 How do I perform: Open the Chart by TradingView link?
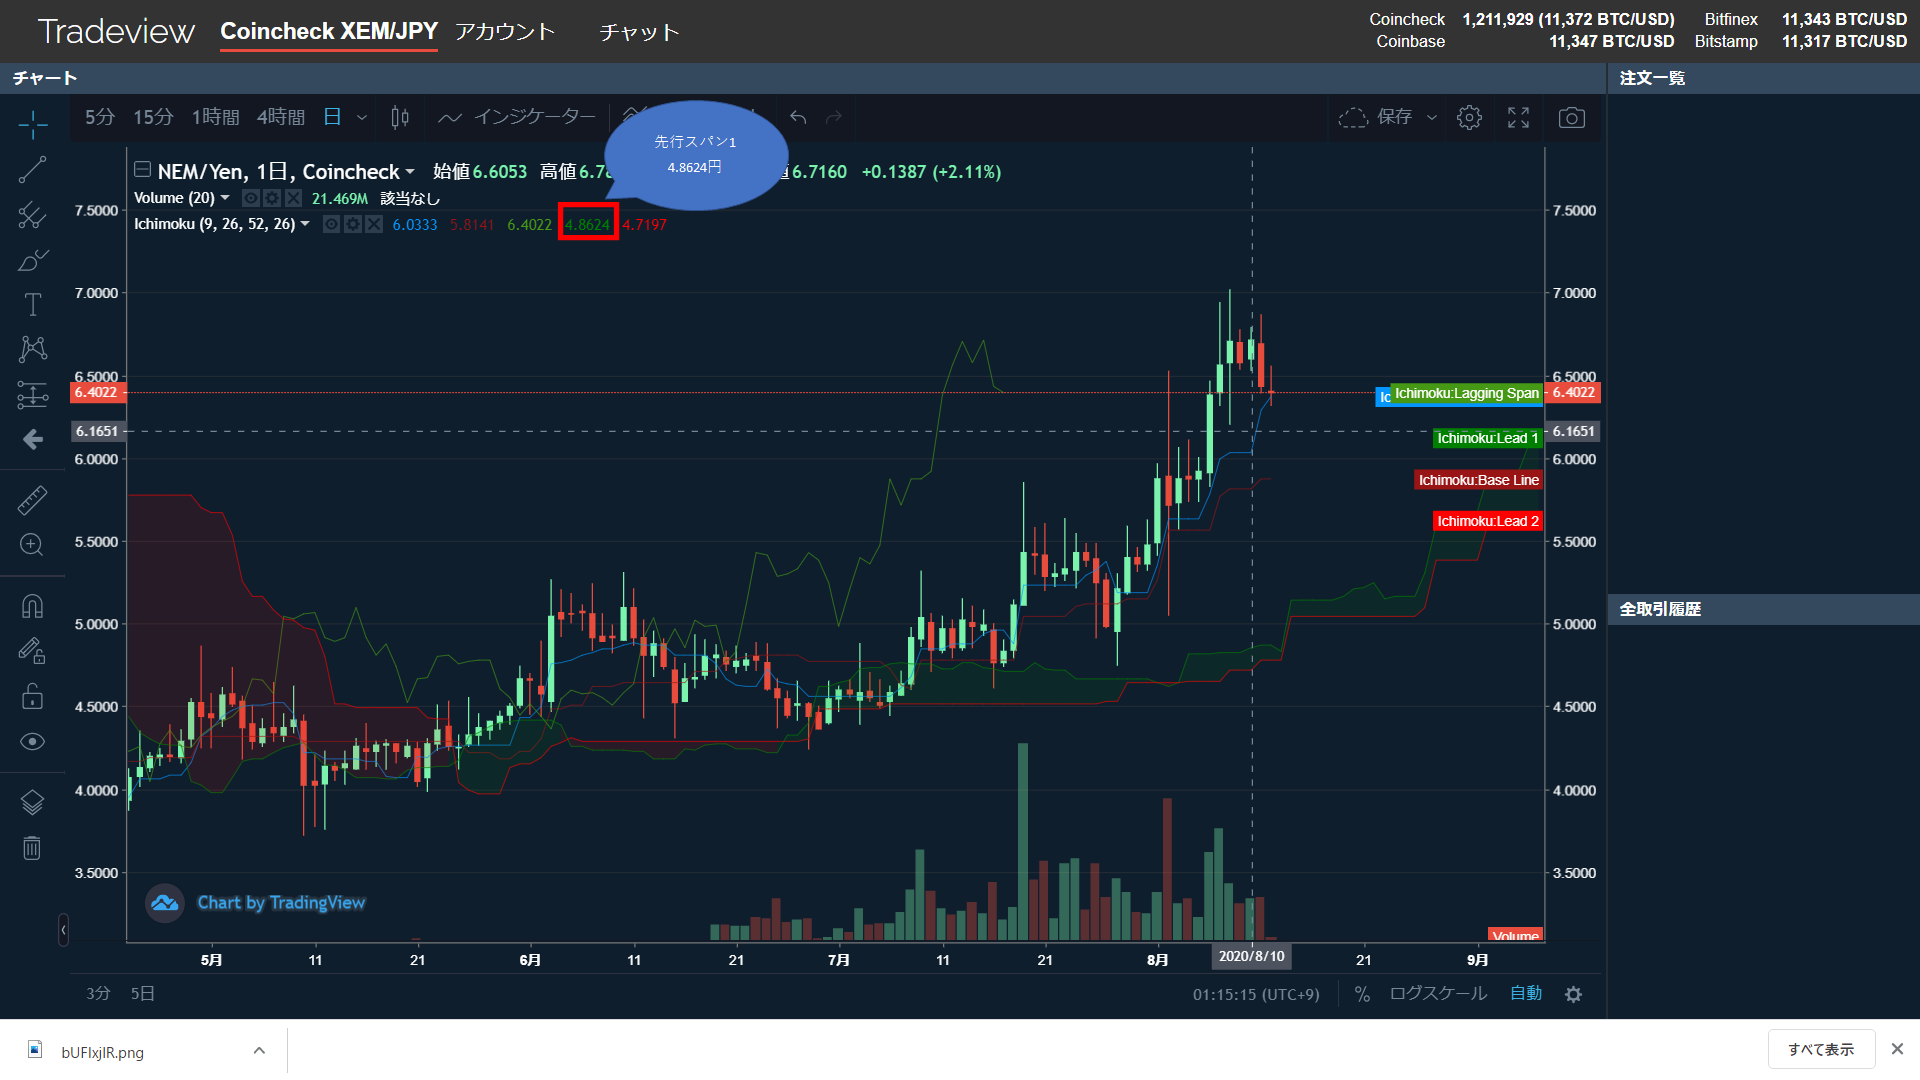point(281,903)
